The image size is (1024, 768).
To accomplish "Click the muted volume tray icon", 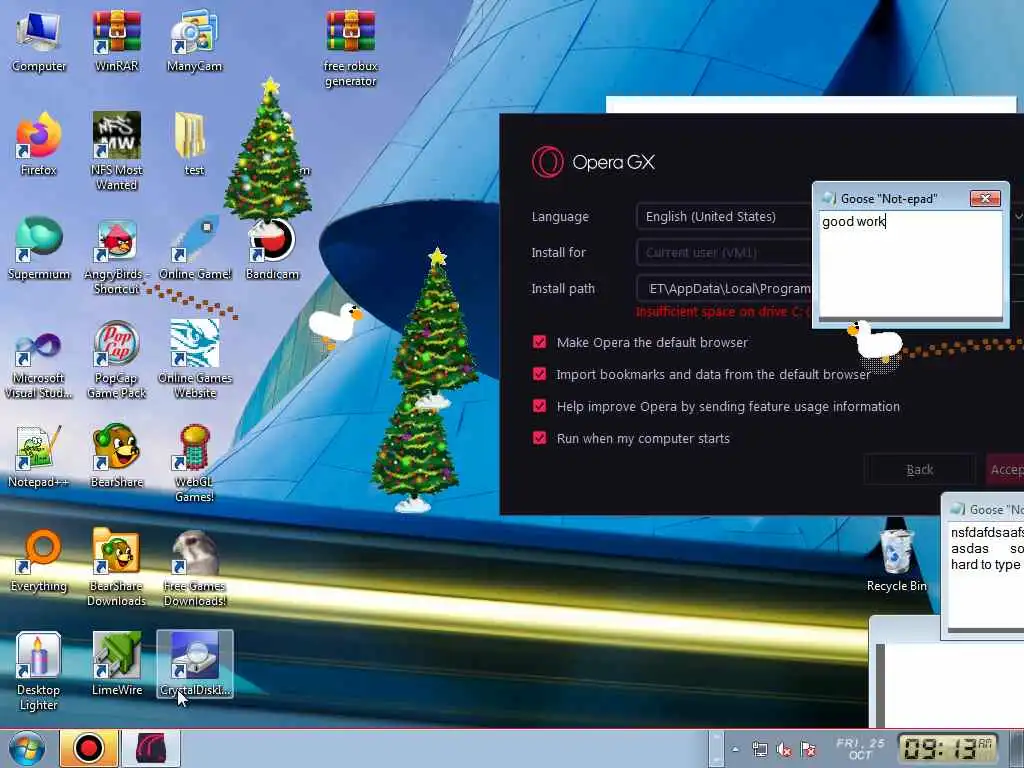I will (x=783, y=750).
